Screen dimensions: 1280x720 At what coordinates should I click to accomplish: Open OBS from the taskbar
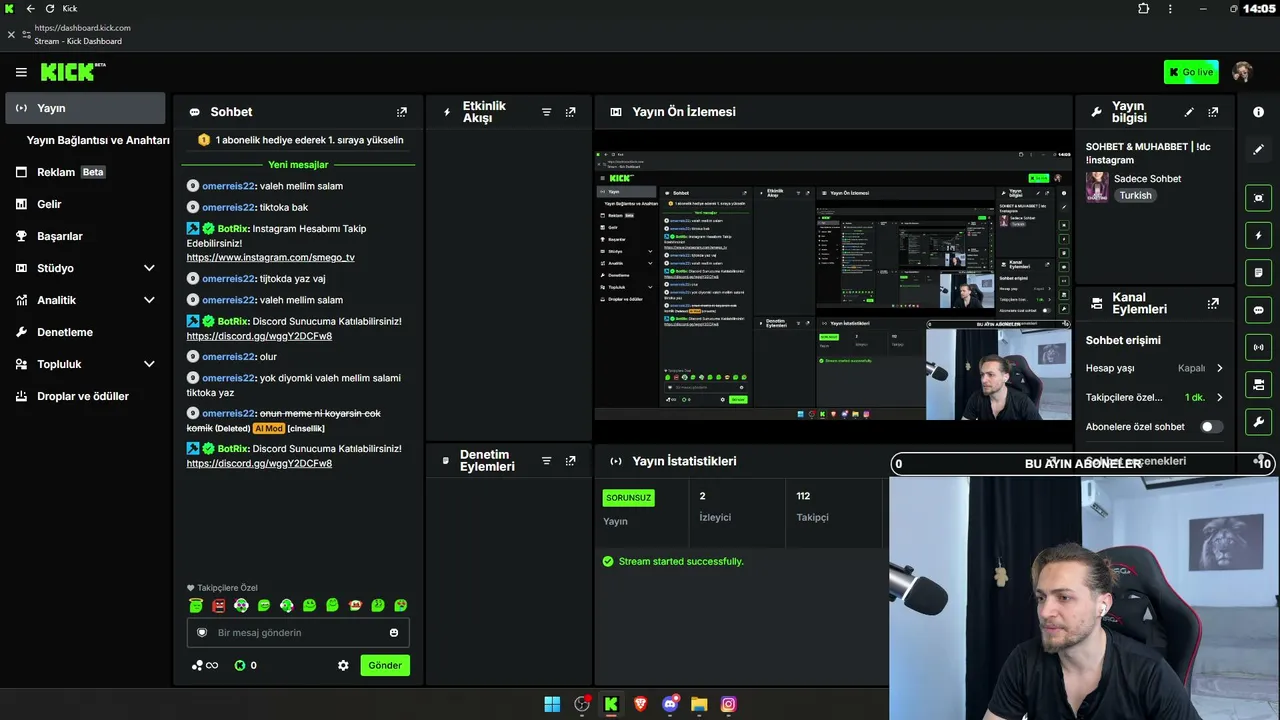coord(582,704)
